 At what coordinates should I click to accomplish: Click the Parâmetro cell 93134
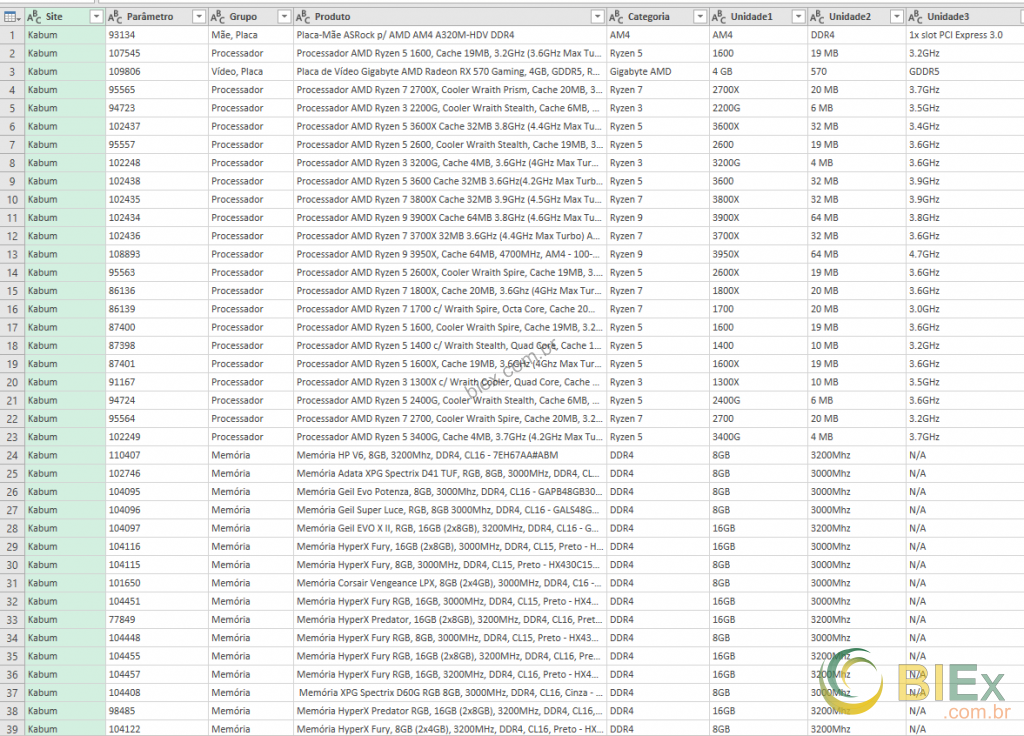[x=157, y=35]
